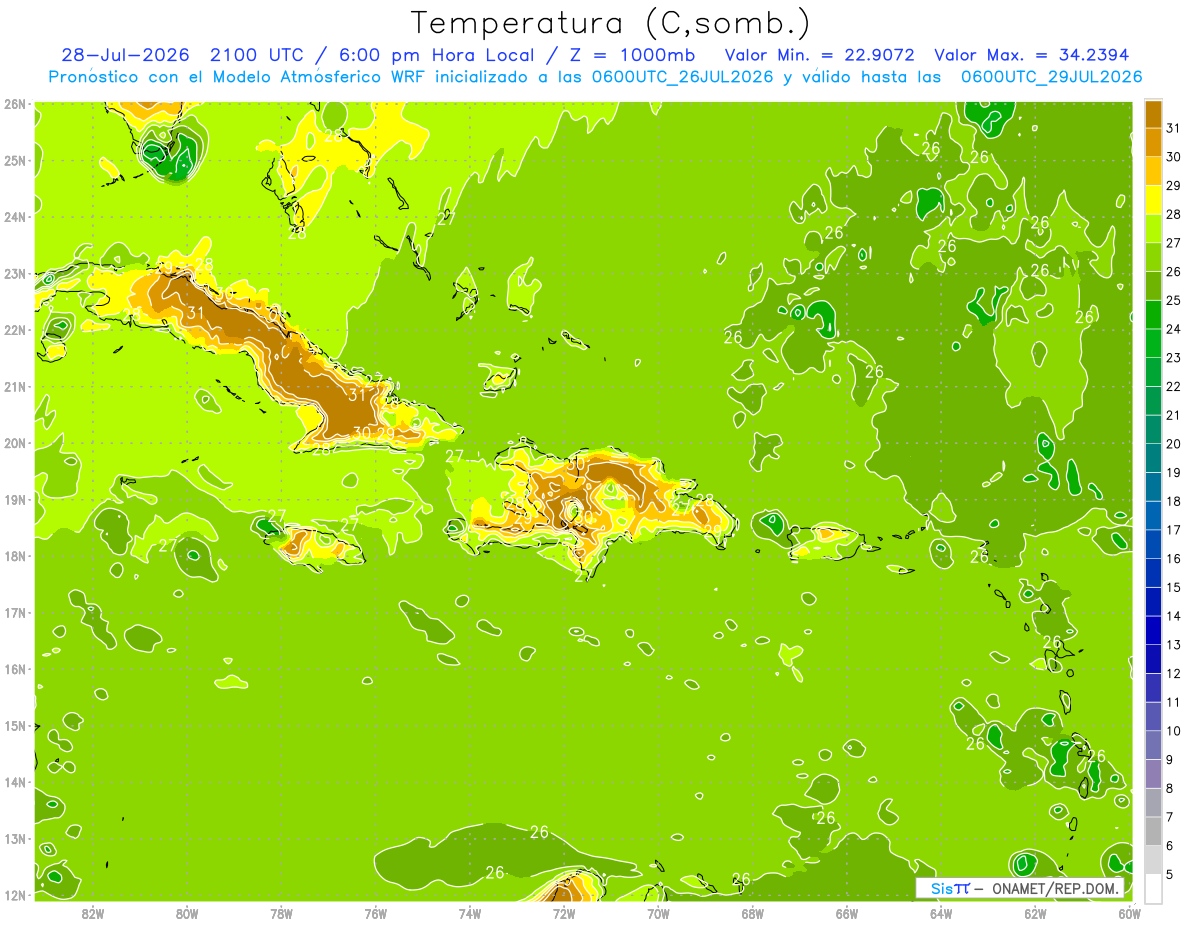Screen dimensions: 1200x927
Task: Click the "78W" longitude axis label
Action: tap(281, 913)
